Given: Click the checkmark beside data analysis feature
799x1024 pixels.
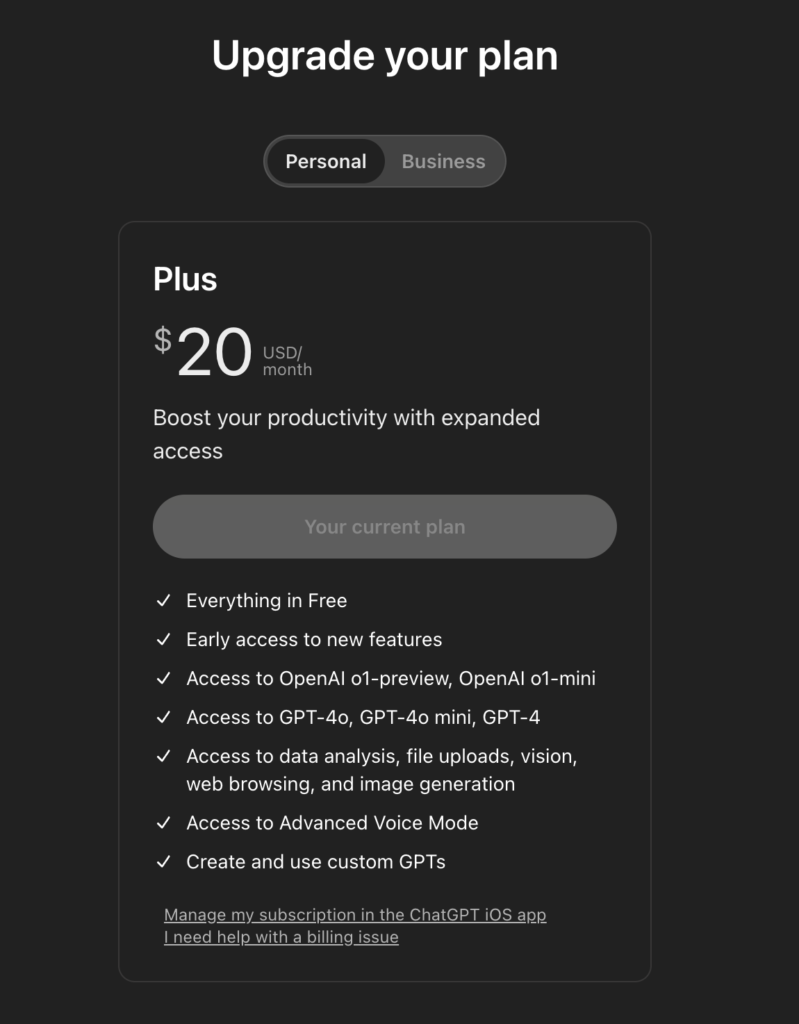Looking at the screenshot, I should (163, 757).
